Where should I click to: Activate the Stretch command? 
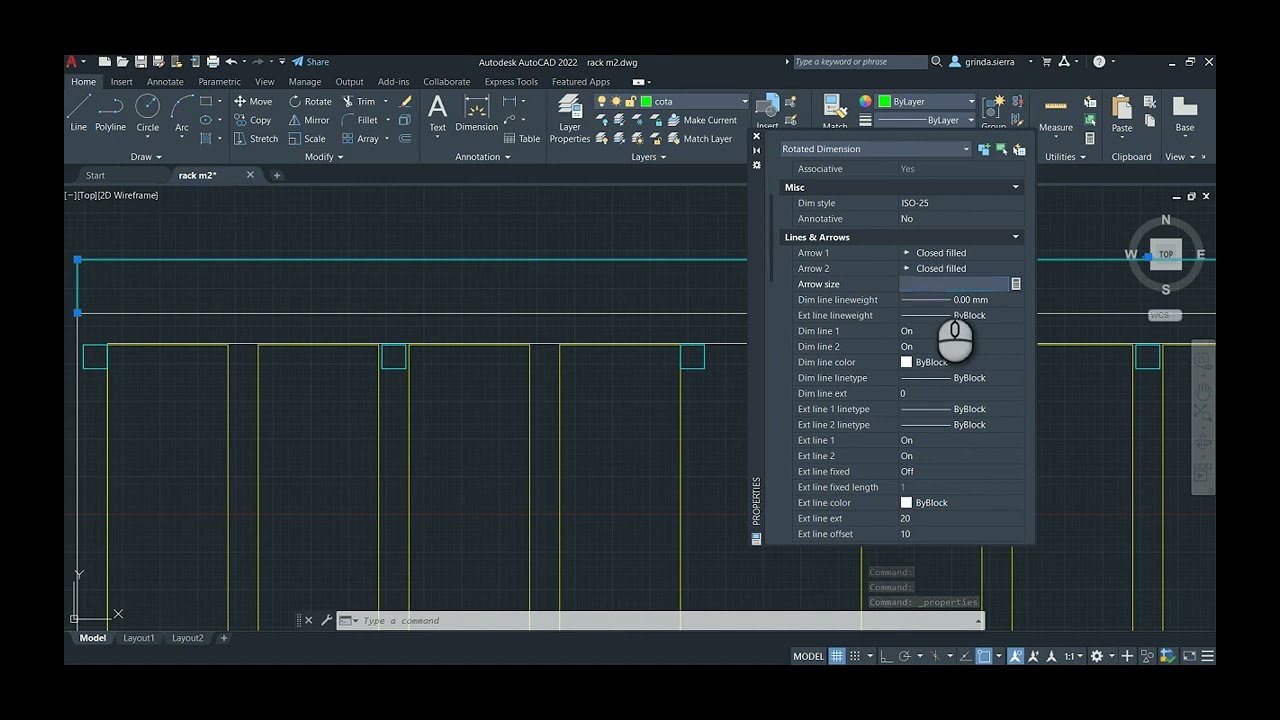256,139
